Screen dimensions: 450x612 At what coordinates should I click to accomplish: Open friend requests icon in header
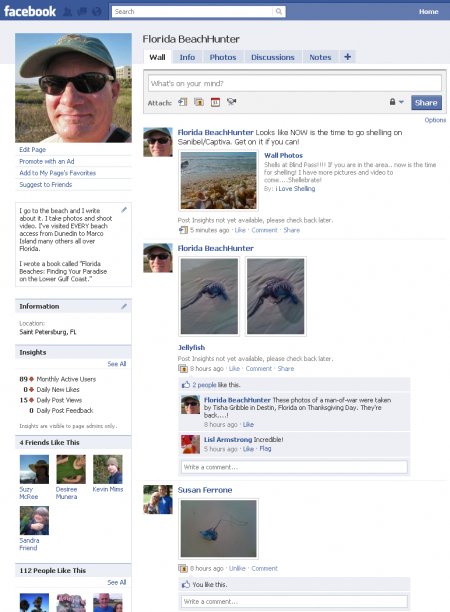(68, 12)
